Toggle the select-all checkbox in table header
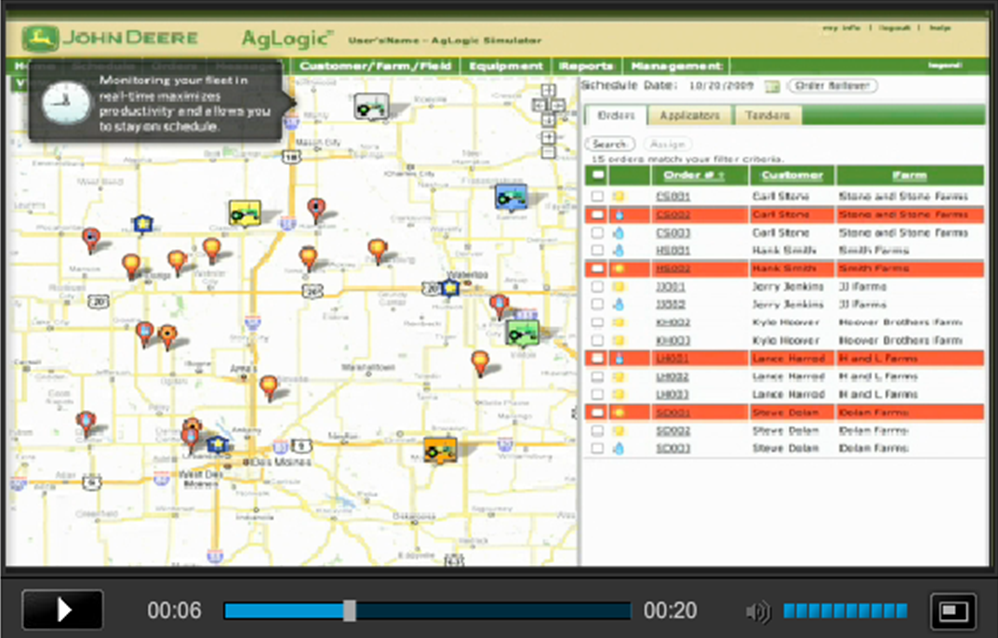The height and width of the screenshot is (638, 998). [597, 175]
